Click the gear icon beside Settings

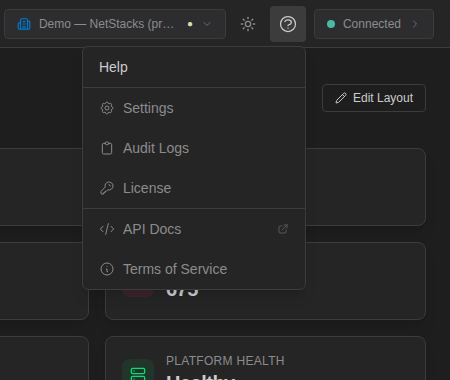107,108
